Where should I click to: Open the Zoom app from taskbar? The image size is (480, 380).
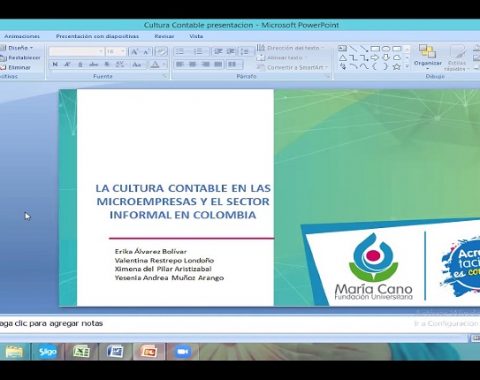click(x=182, y=352)
